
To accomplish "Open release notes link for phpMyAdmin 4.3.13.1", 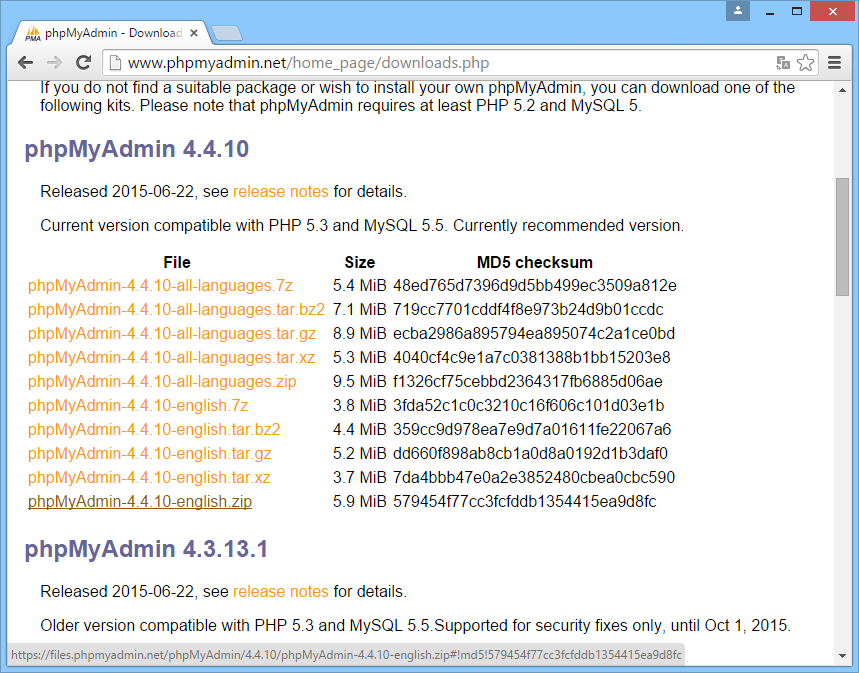I will [280, 591].
